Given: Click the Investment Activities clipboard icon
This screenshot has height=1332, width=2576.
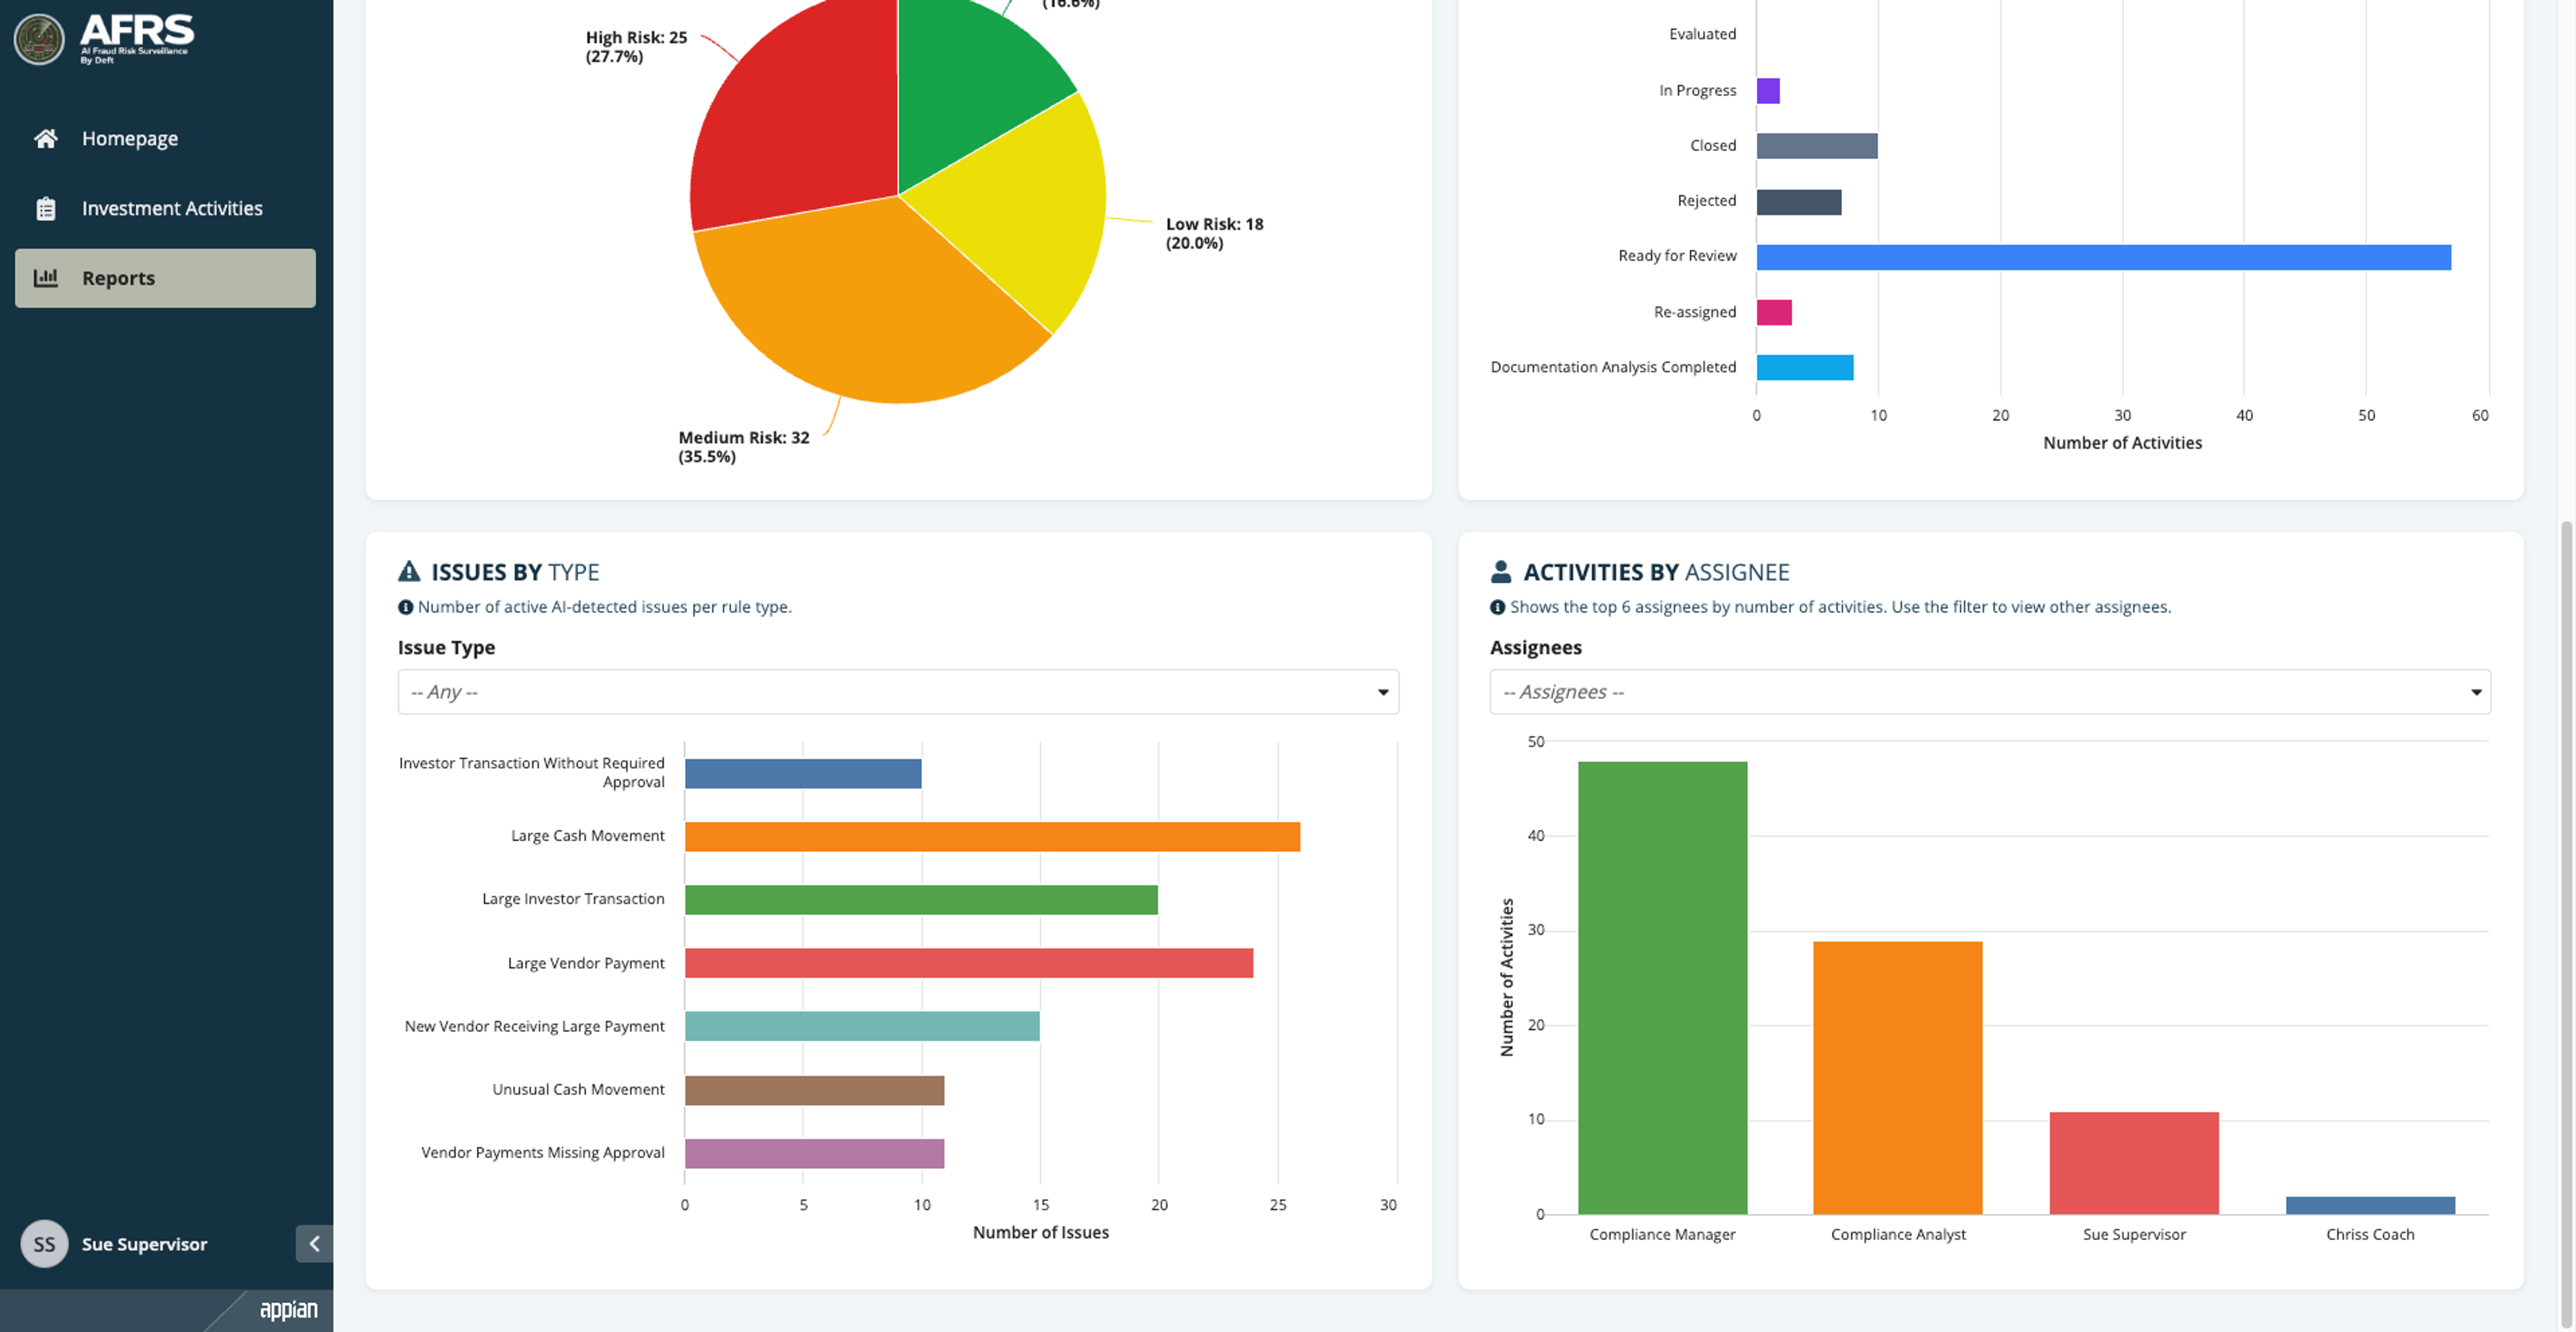Looking at the screenshot, I should click(x=45, y=208).
